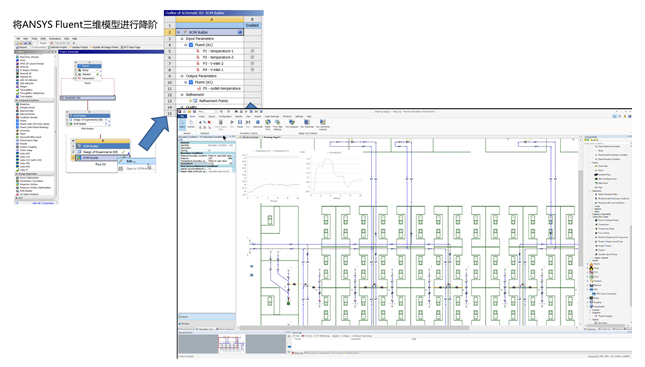This screenshot has height=367, width=645.
Task: Click the Step simulation icon in ribbon
Action: 248,122
